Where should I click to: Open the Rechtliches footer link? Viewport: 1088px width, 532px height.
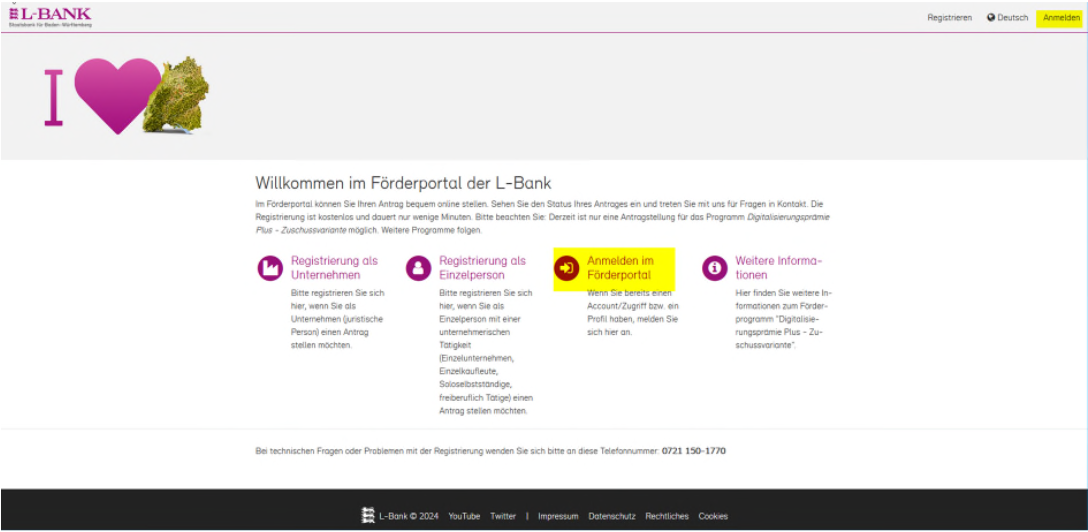pos(667,517)
